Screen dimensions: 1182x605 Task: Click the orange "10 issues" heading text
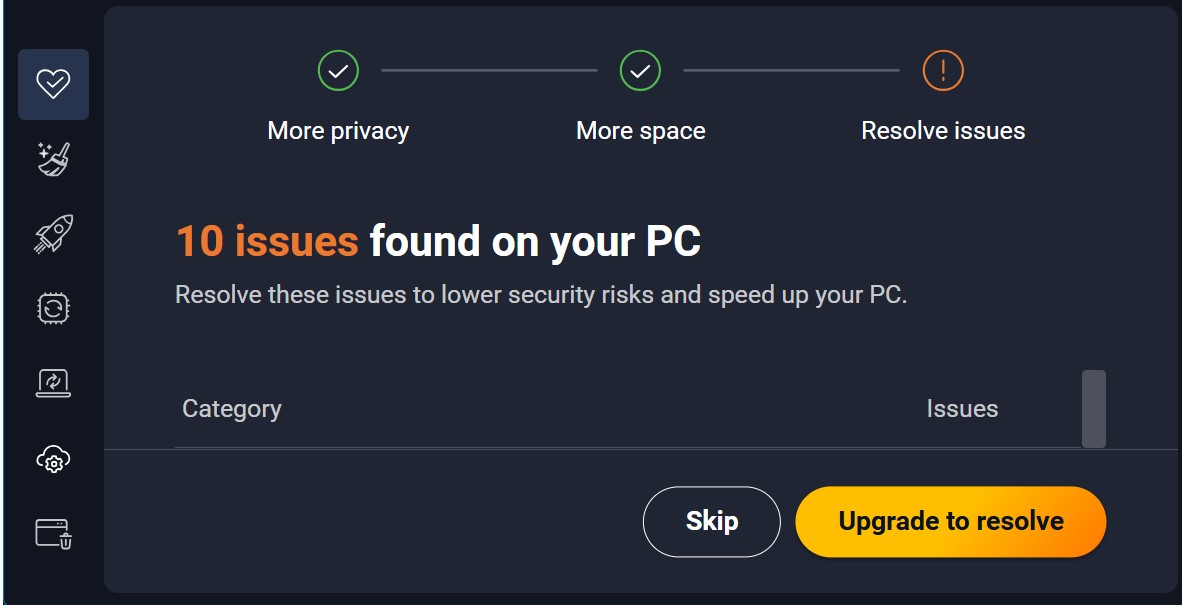click(x=267, y=241)
